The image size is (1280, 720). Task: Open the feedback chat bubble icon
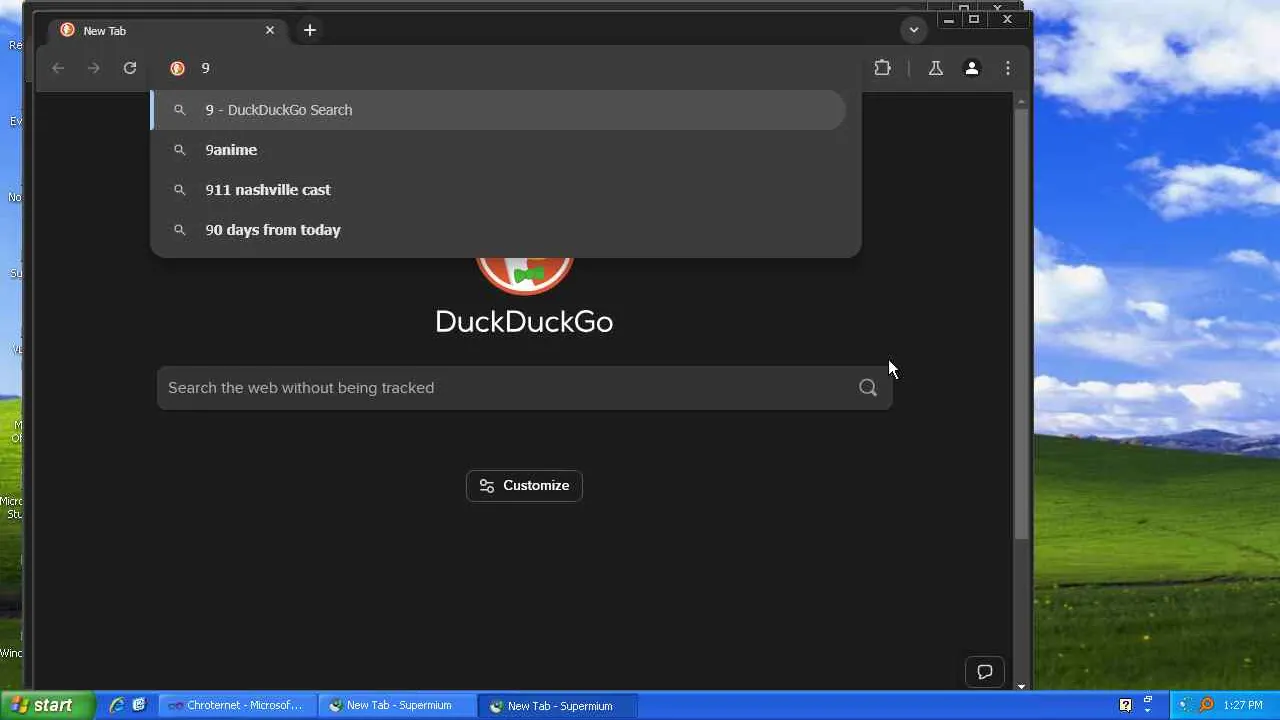985,672
